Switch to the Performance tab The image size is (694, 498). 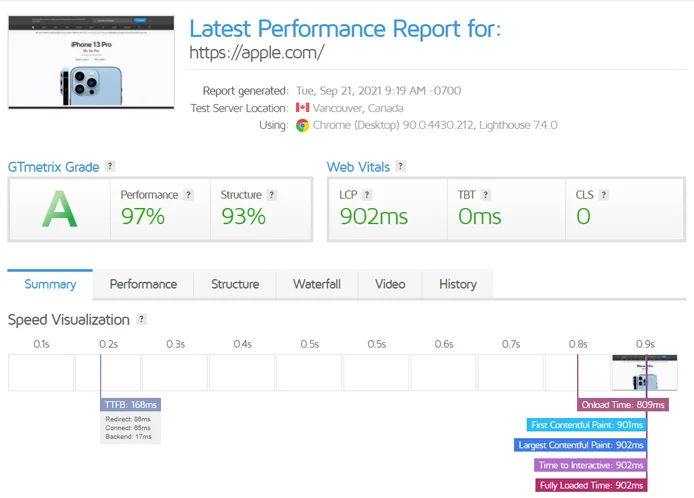click(x=143, y=285)
